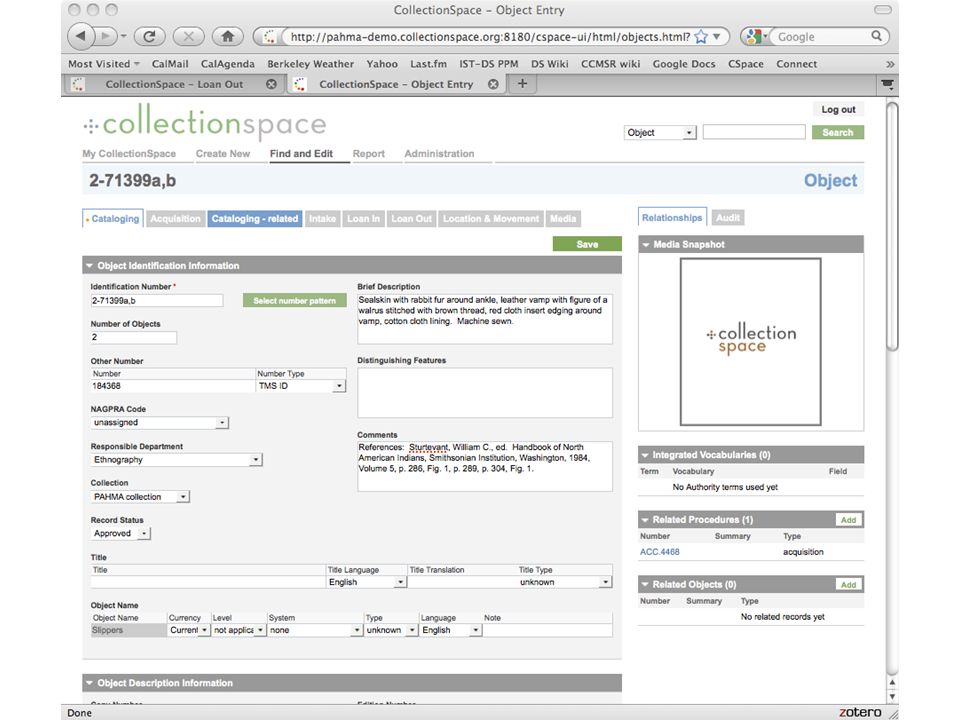Click the page vertical scrollbar thumb

tap(892, 227)
